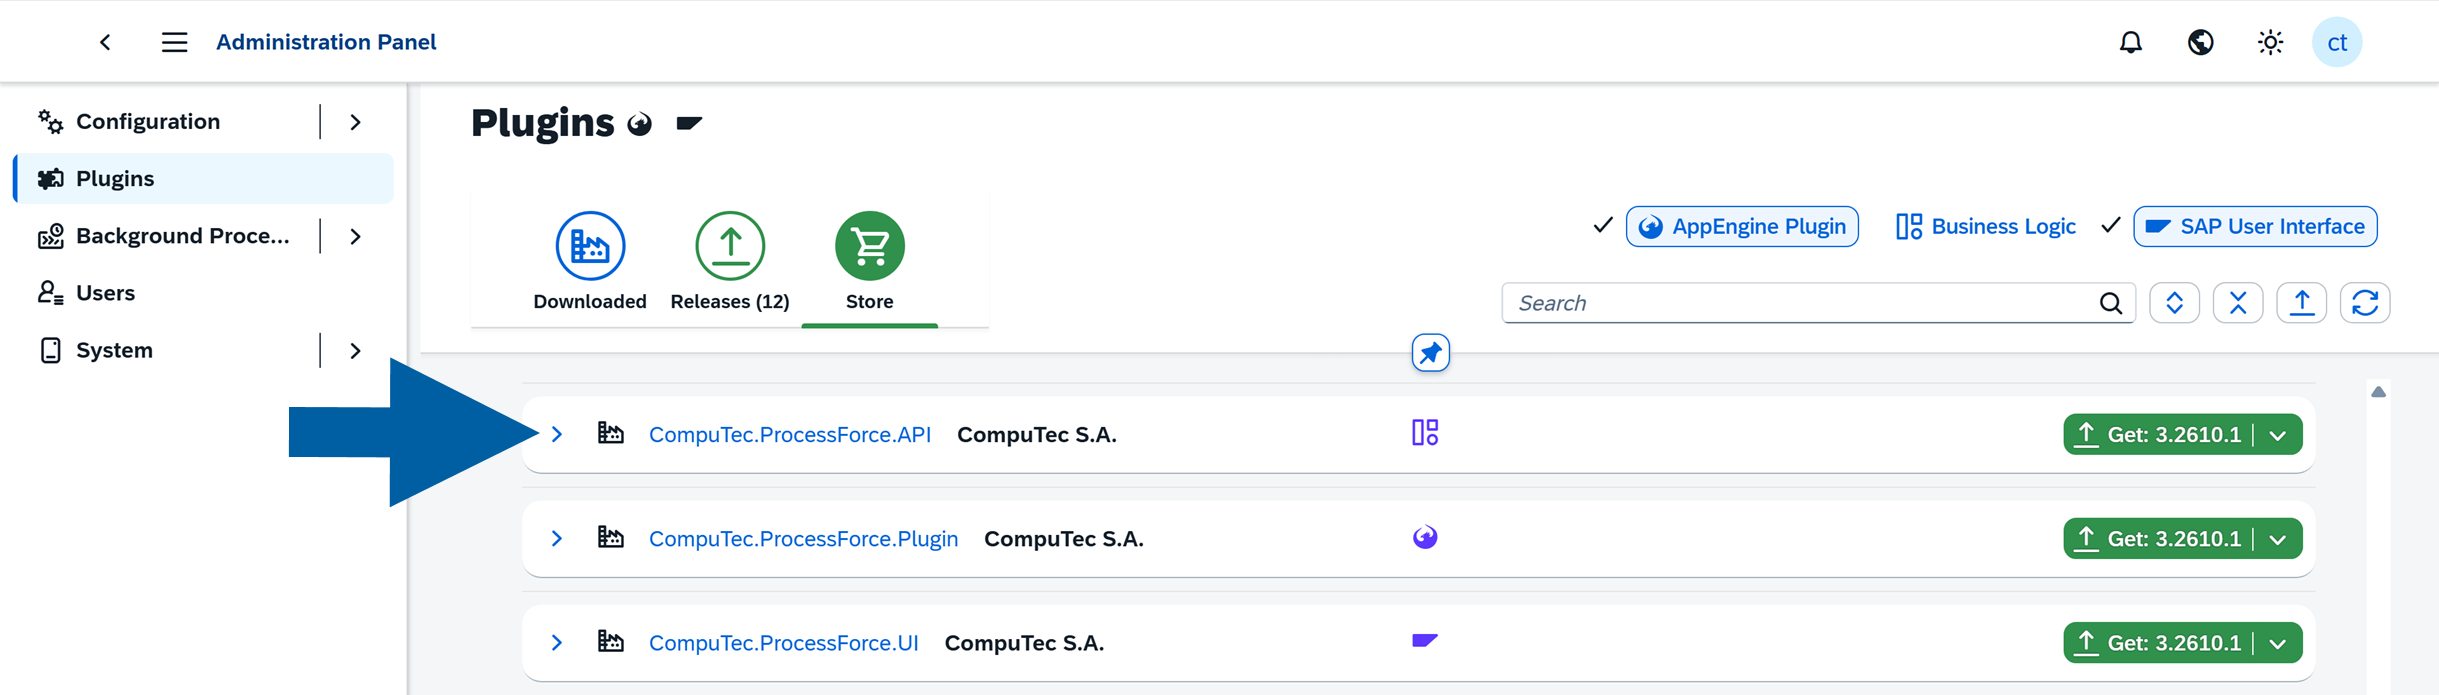The image size is (2439, 695).
Task: Toggle the hamburger navigation menu
Action: click(174, 42)
